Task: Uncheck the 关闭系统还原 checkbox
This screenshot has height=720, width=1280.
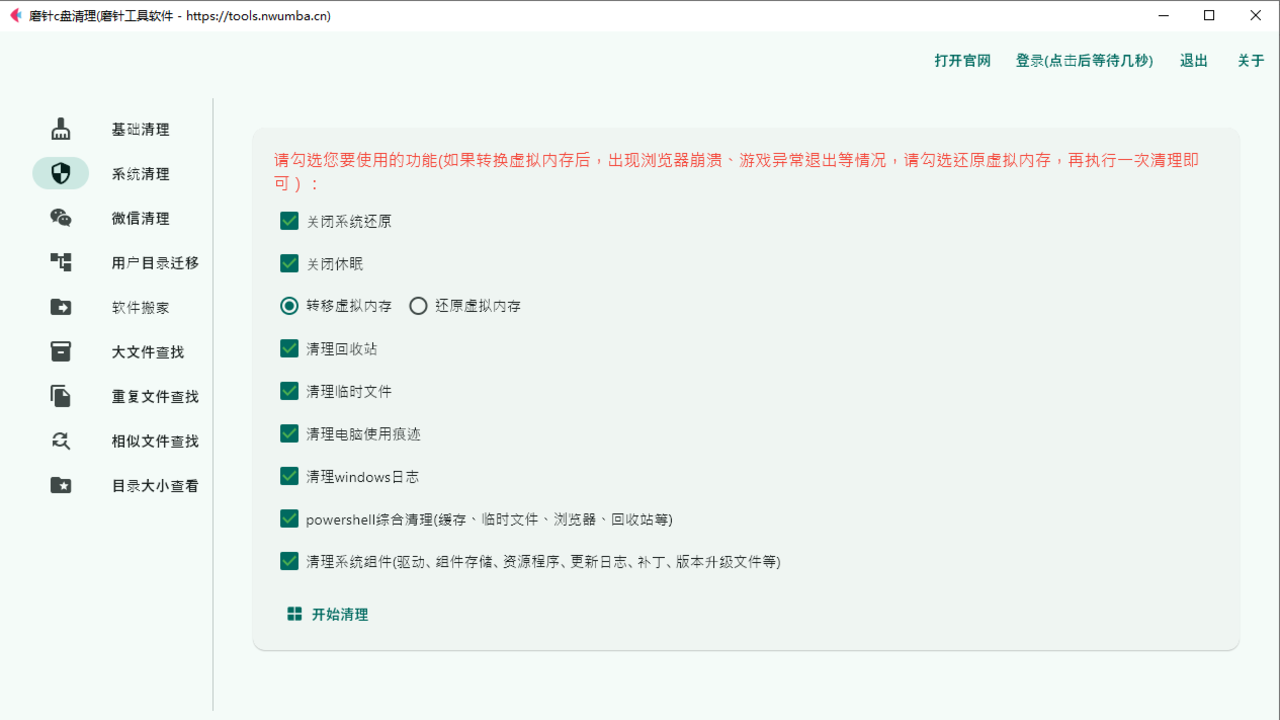Action: pyautogui.click(x=289, y=221)
